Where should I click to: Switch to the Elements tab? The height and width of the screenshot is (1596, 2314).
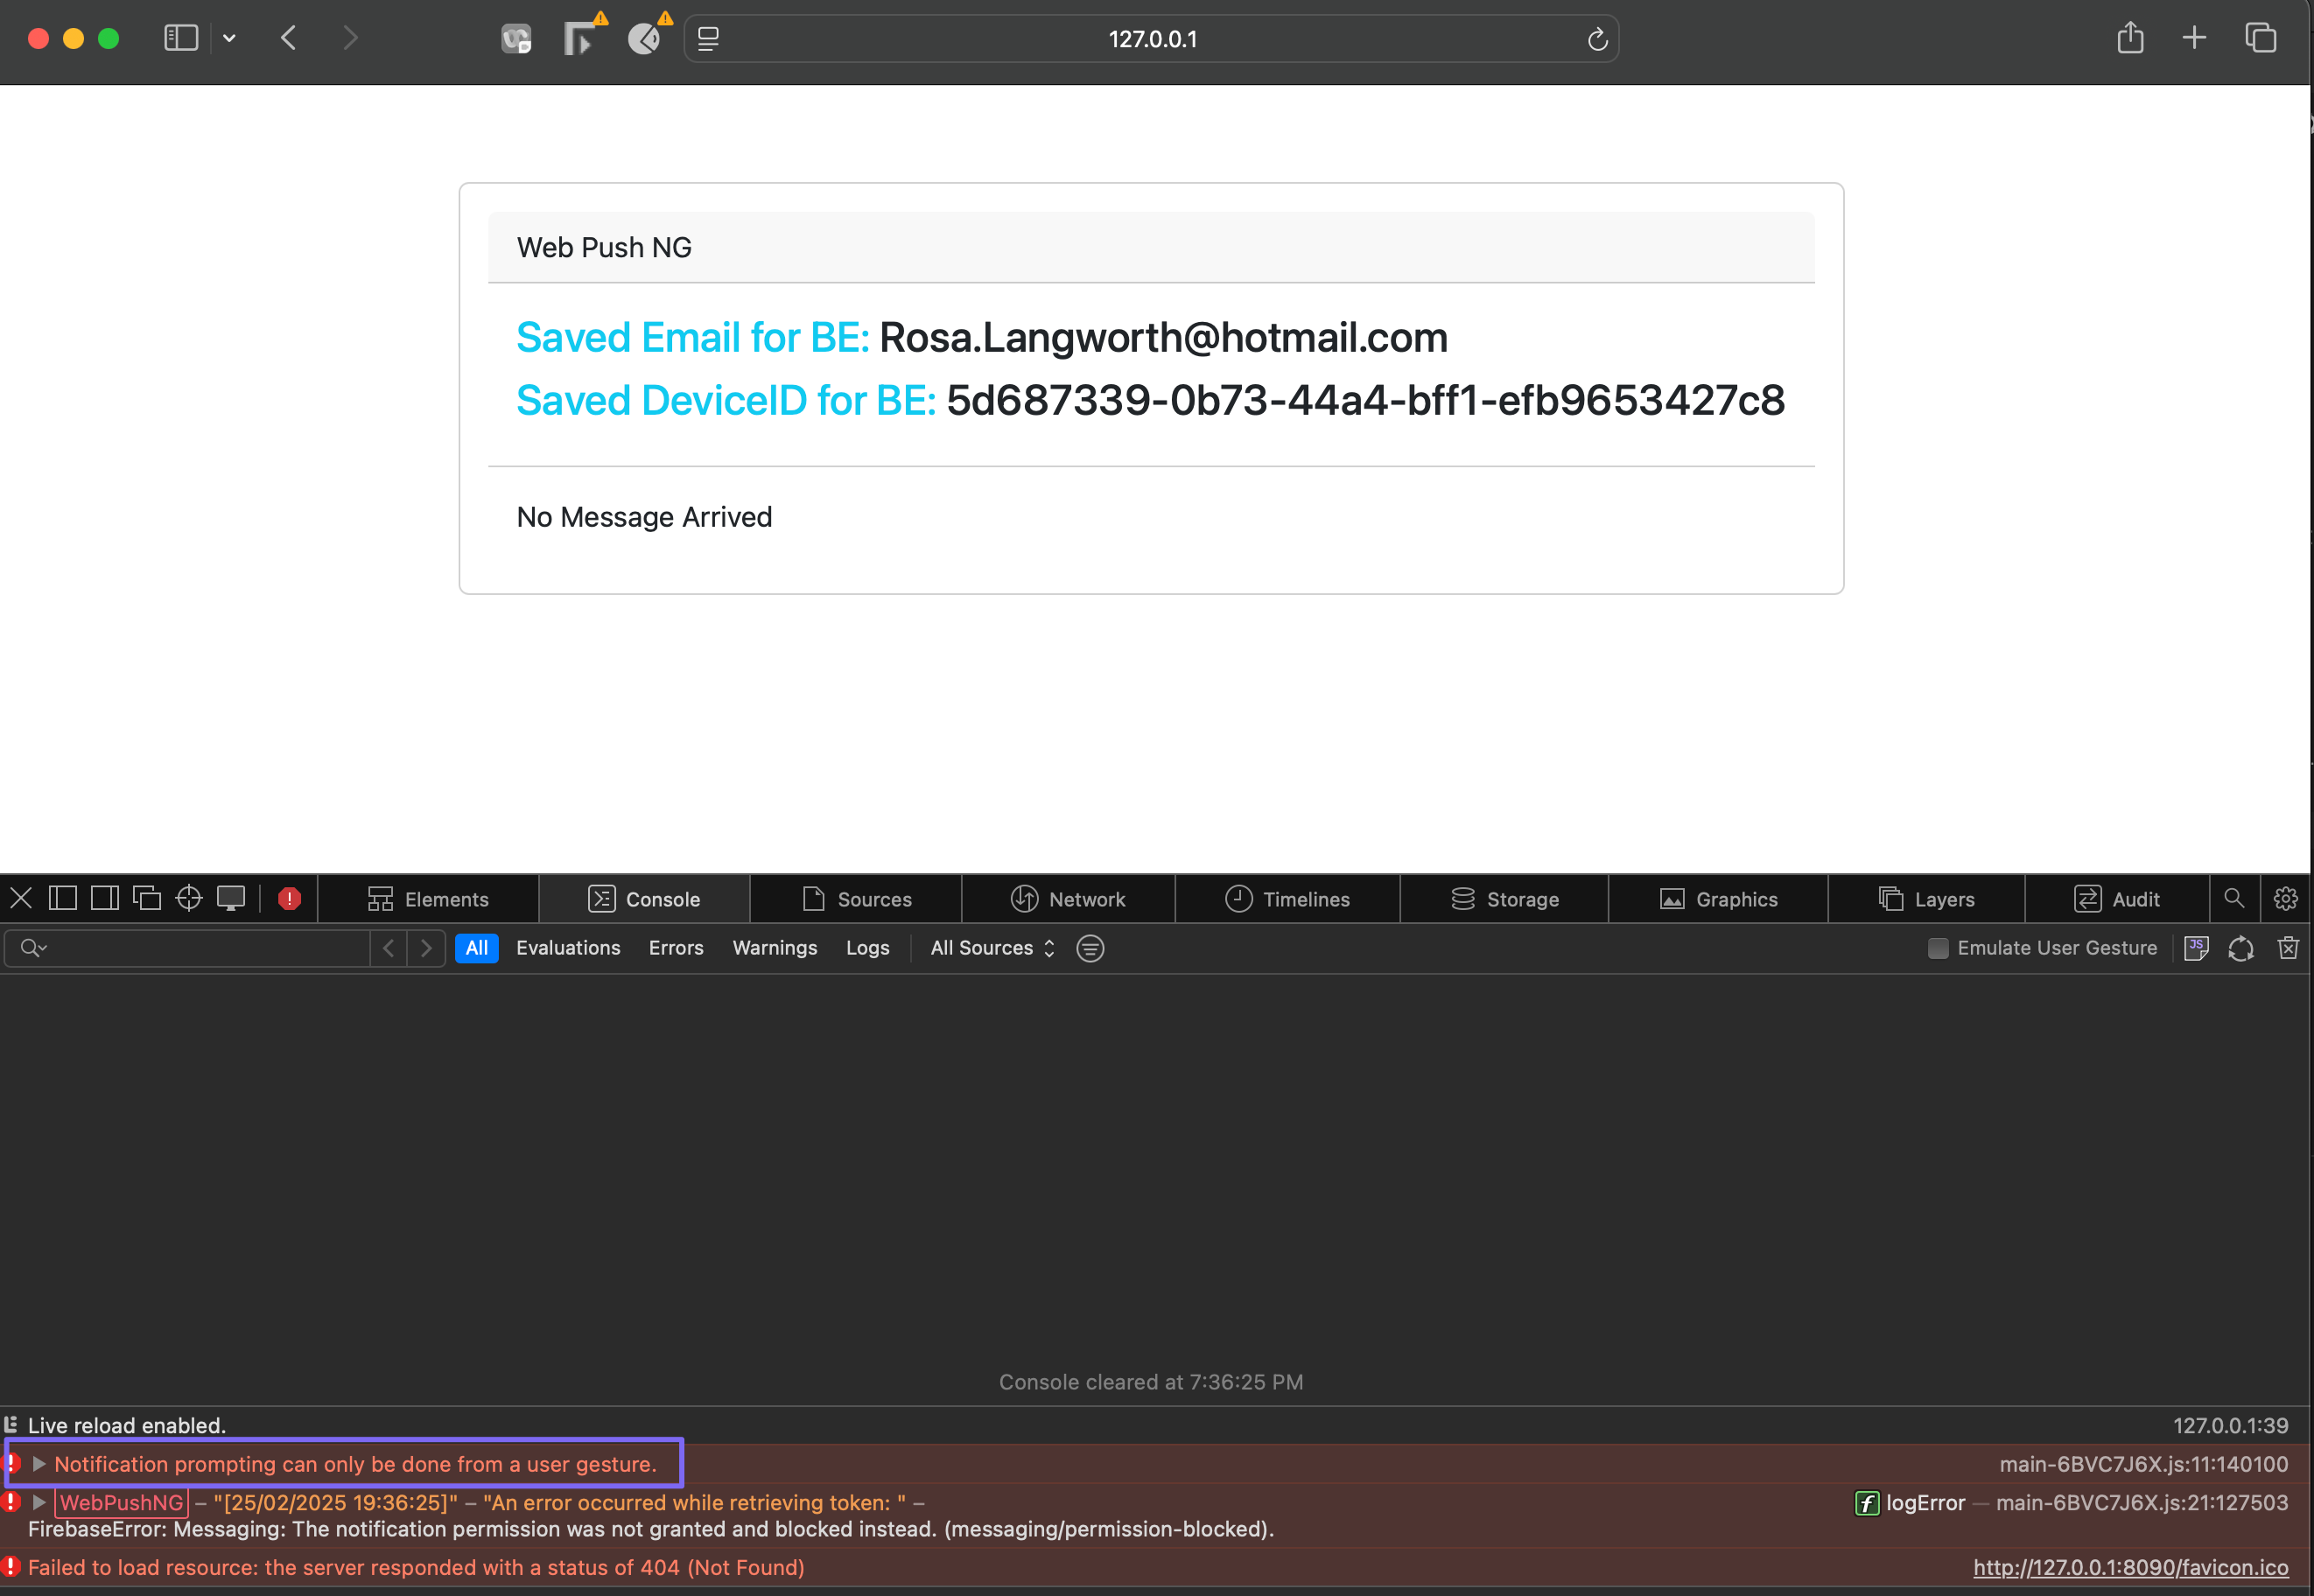point(428,899)
